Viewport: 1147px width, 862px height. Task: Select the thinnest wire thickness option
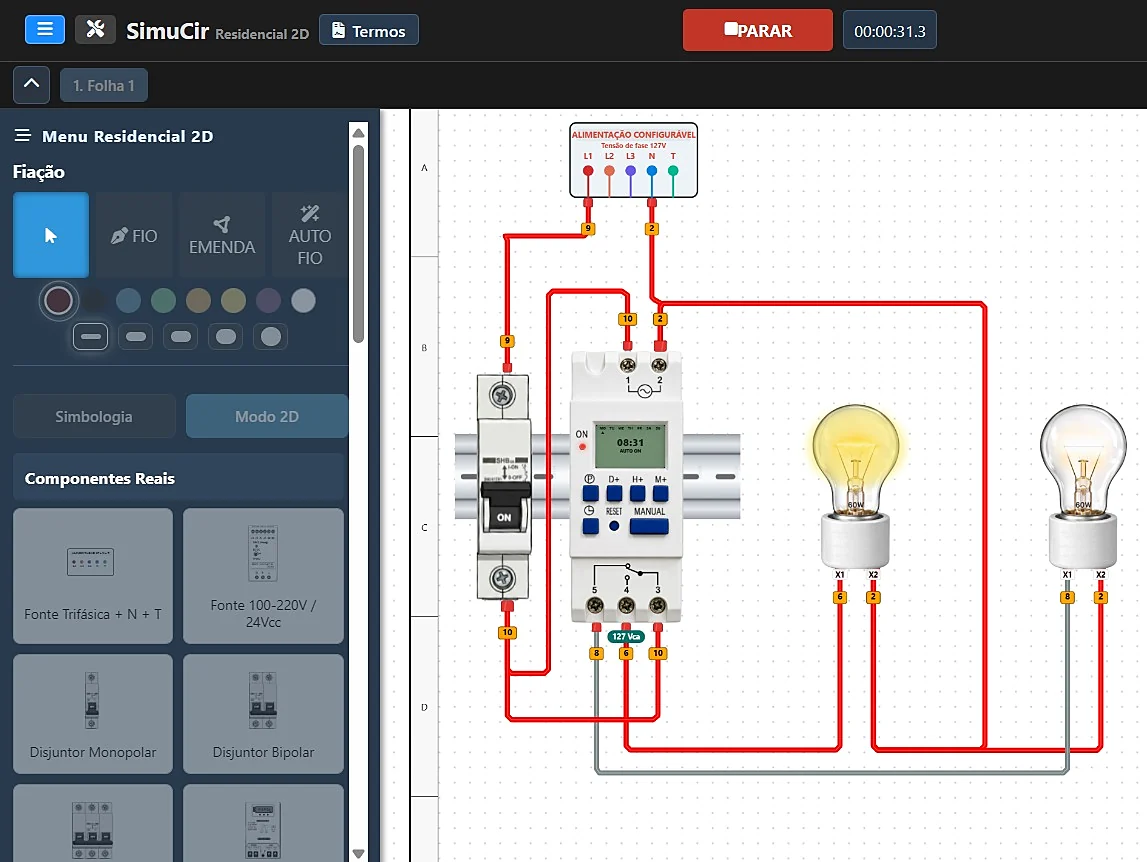91,337
